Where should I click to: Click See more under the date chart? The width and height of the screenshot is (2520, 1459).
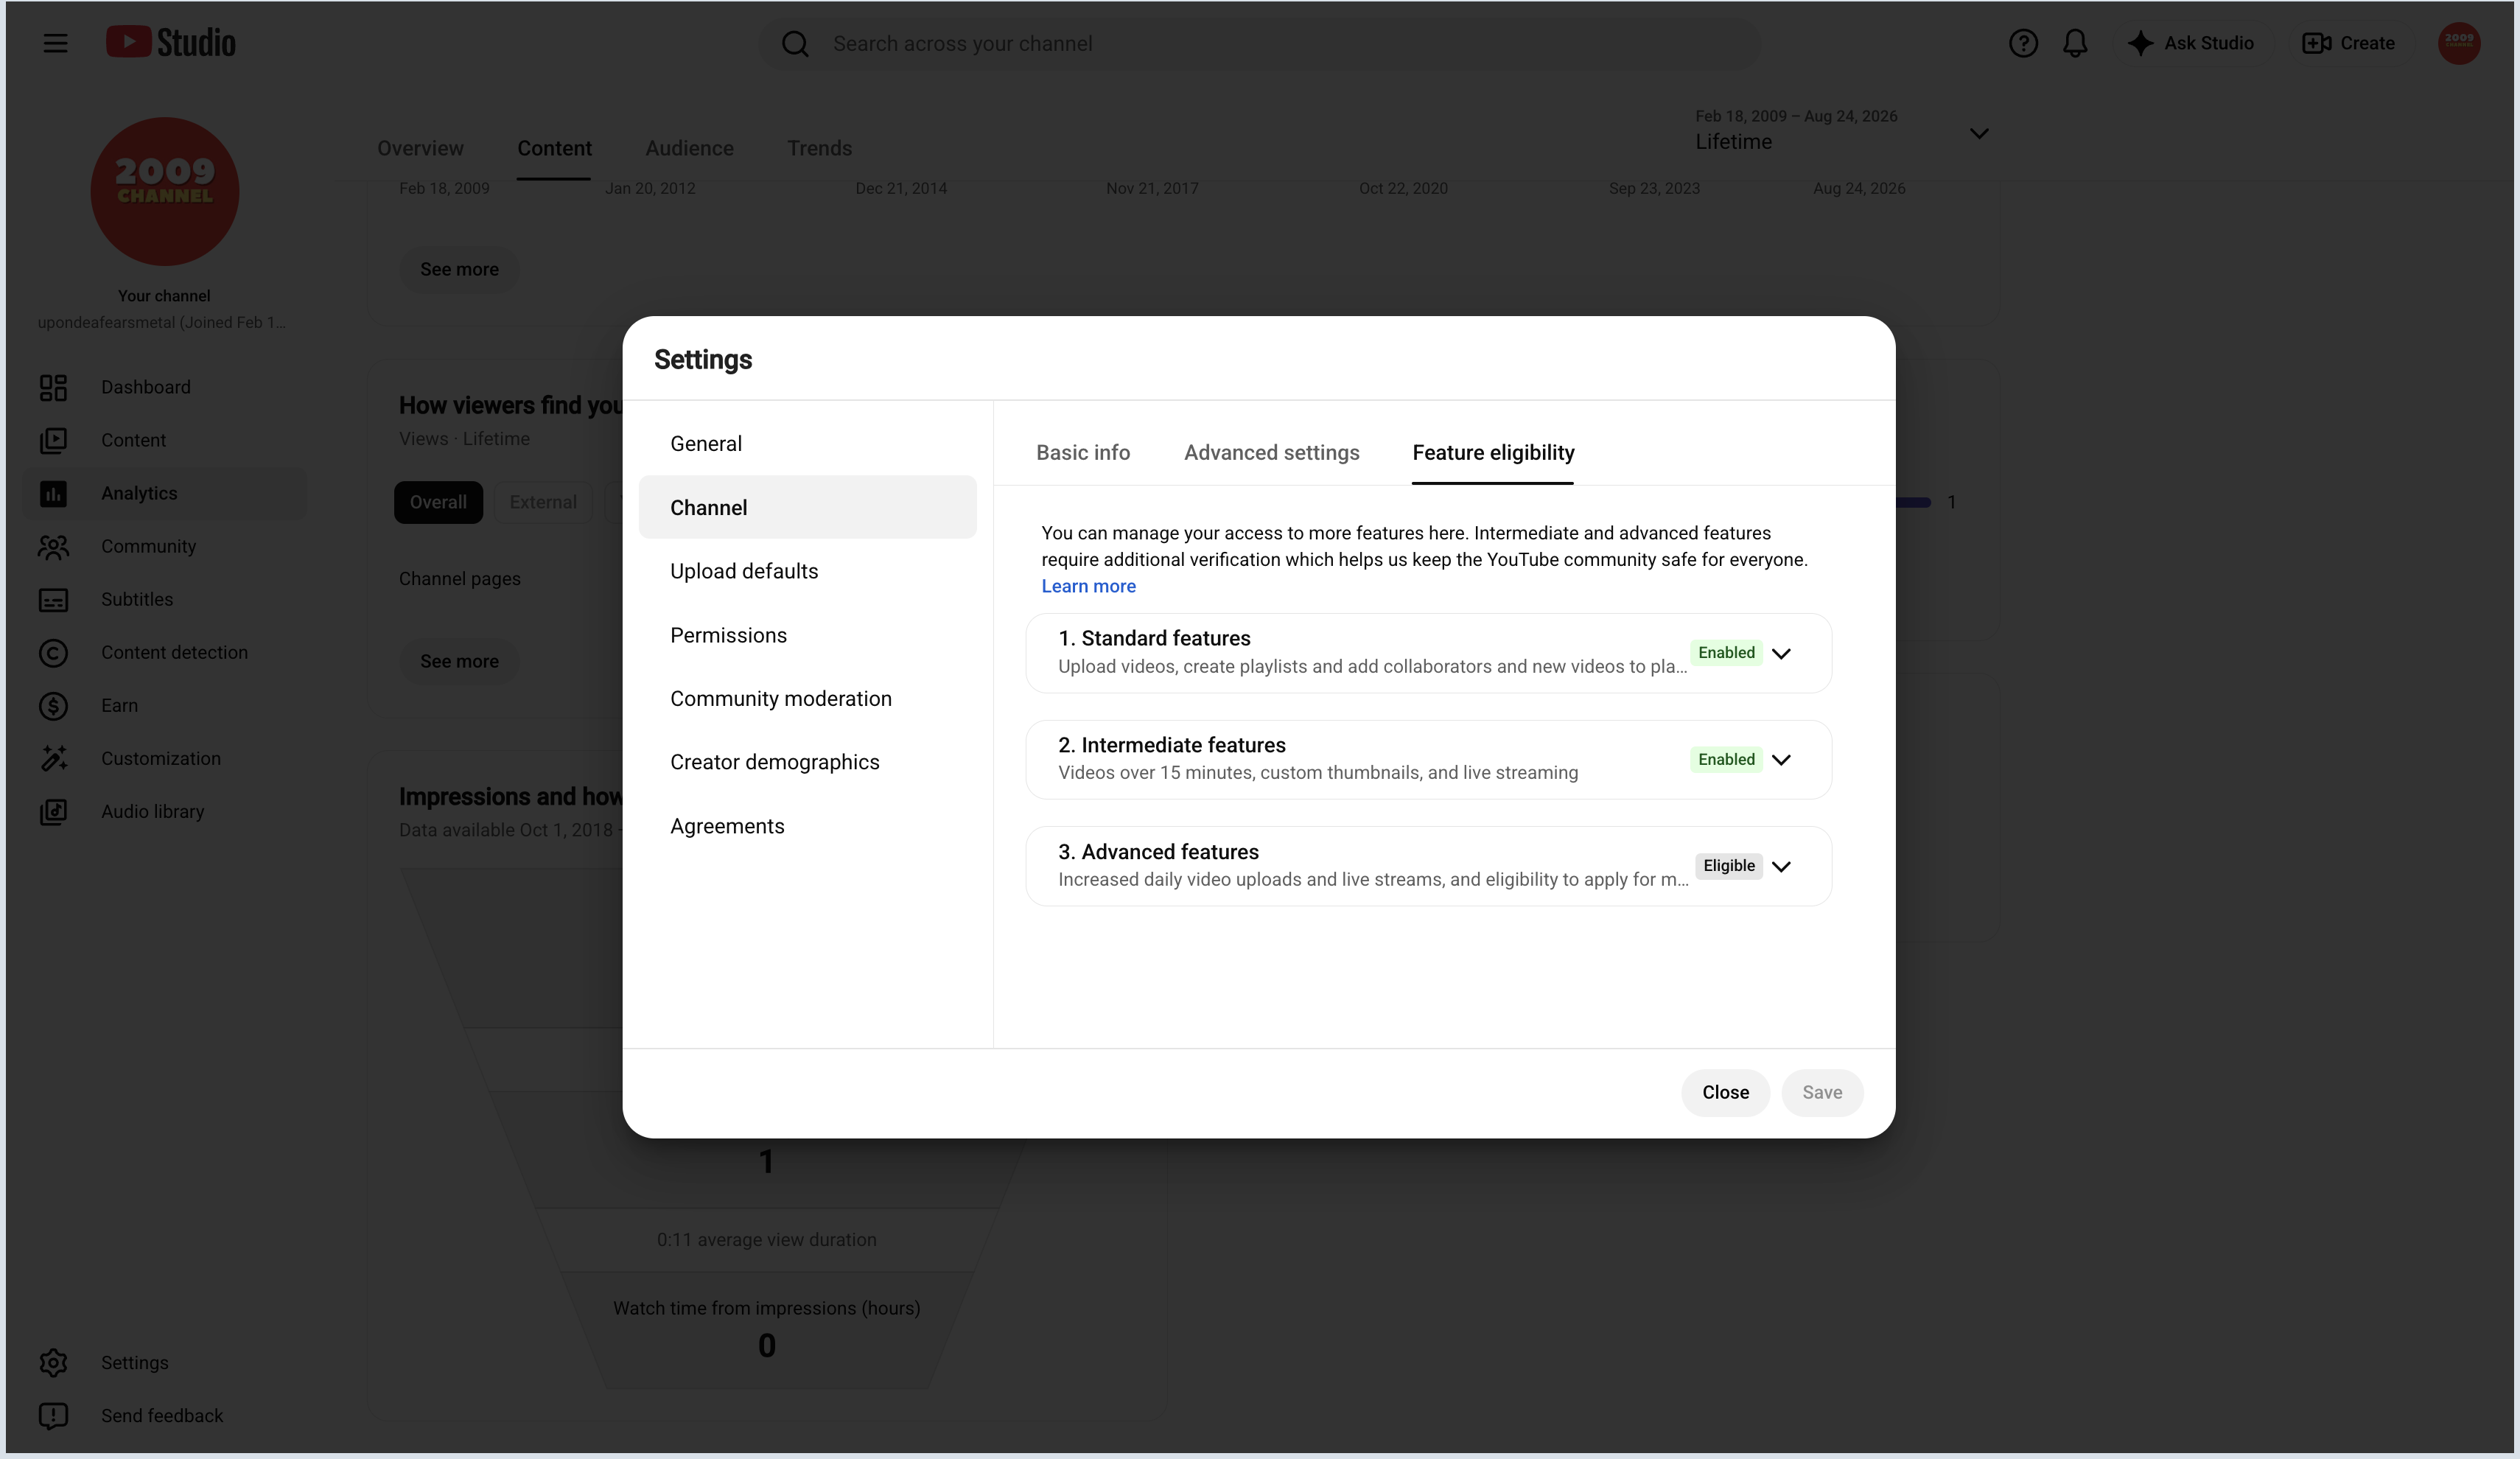pos(459,269)
